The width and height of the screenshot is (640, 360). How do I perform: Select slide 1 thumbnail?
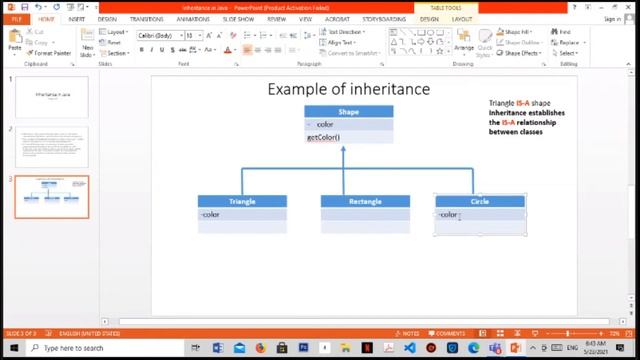tap(52, 97)
